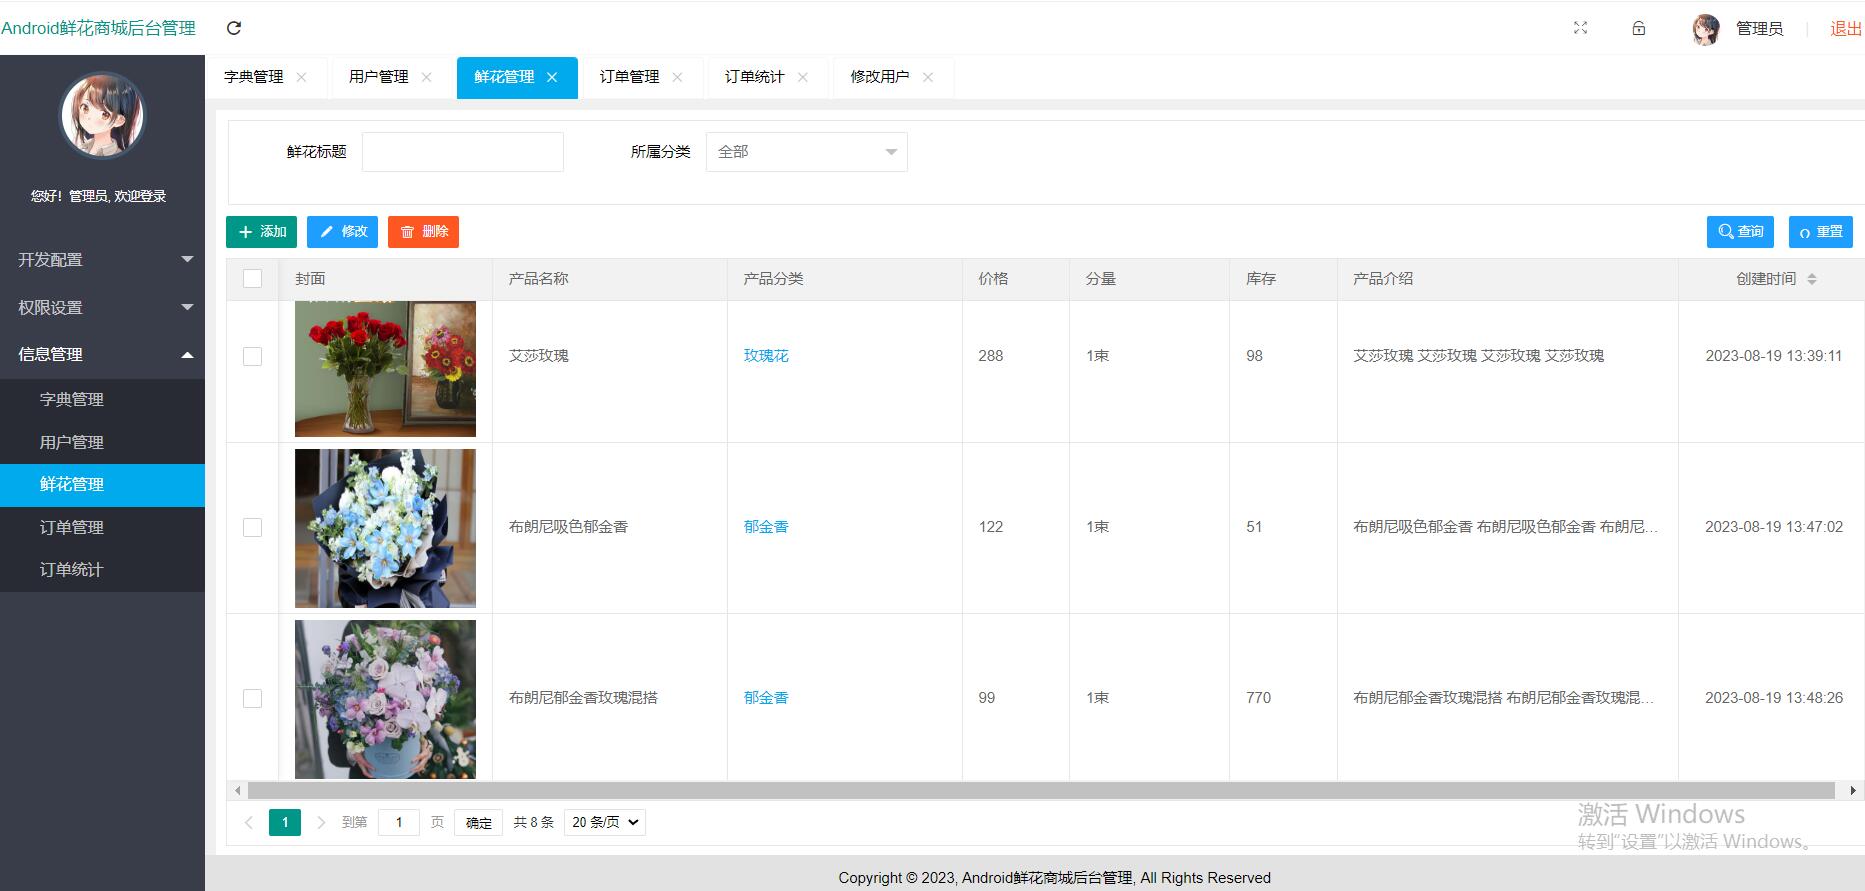Close the 字典管理 tab
Viewport: 1865px width, 891px height.
(302, 78)
